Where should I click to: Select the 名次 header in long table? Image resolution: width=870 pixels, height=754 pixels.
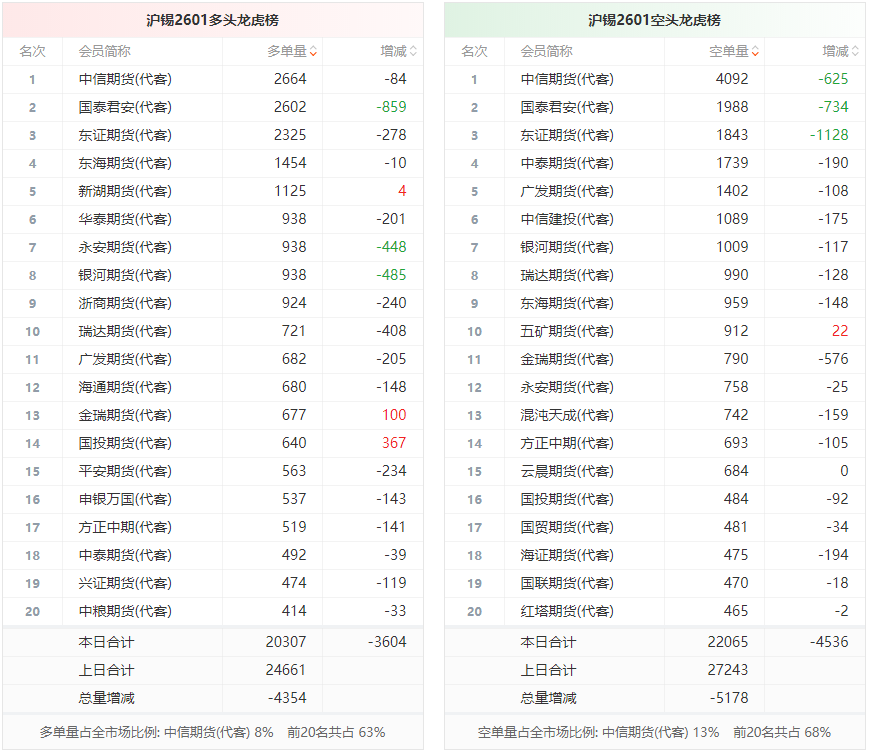32,52
